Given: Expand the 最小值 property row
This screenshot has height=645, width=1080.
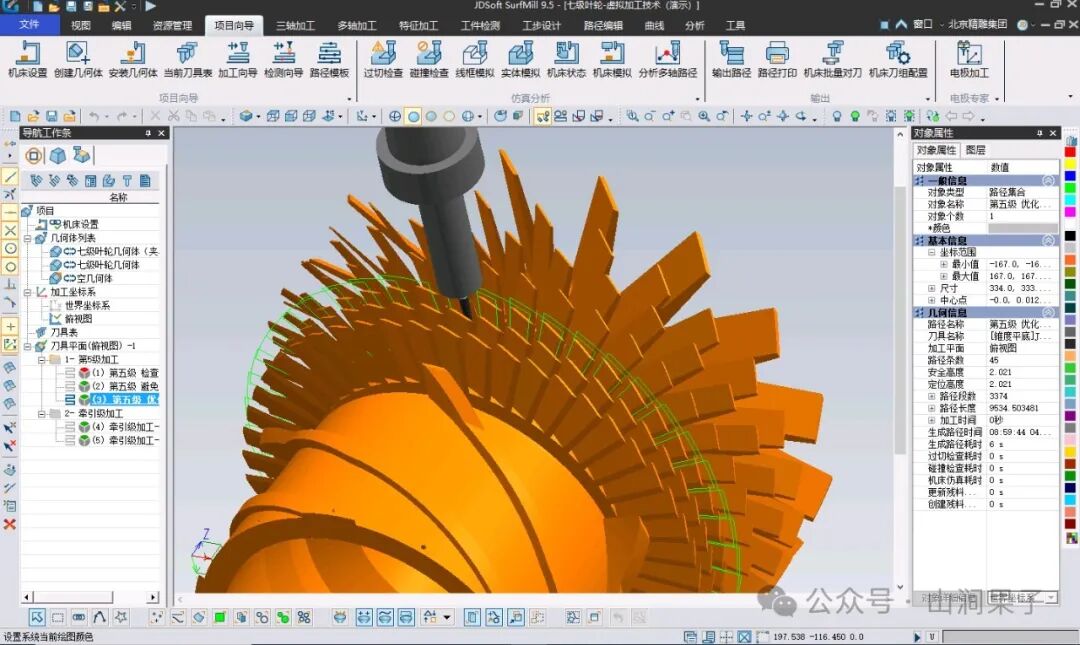Looking at the screenshot, I should point(943,264).
